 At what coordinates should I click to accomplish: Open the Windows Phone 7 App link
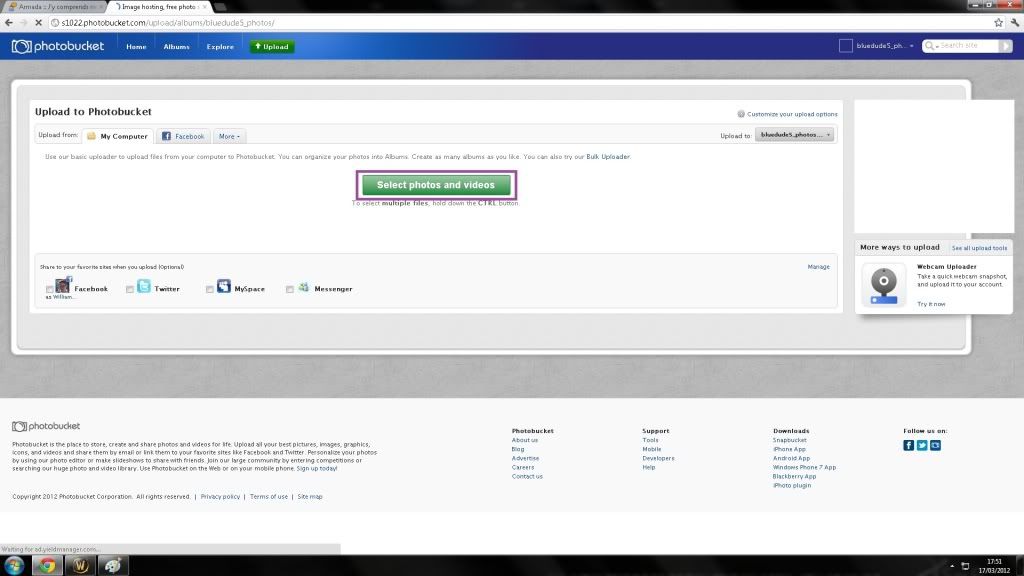coord(805,468)
